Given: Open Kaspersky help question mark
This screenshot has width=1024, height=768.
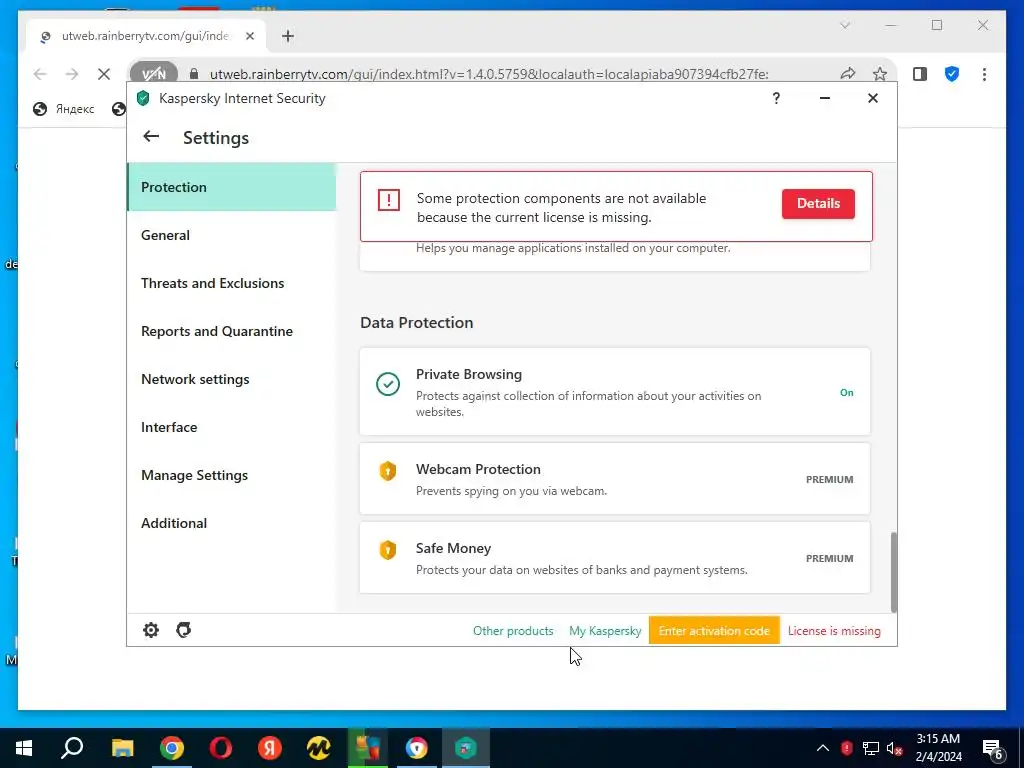Looking at the screenshot, I should (x=776, y=99).
